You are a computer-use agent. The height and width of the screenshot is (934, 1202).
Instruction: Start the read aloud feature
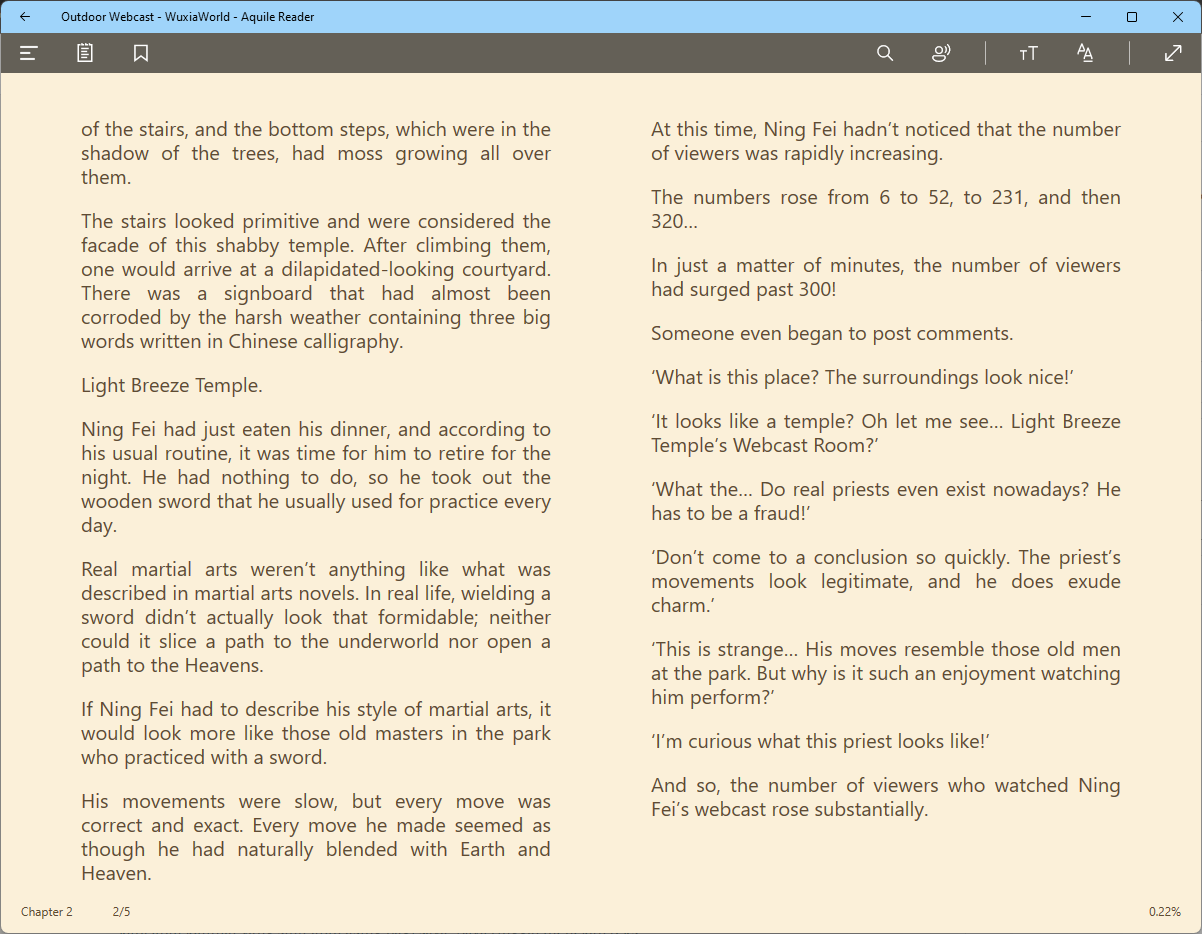click(940, 53)
